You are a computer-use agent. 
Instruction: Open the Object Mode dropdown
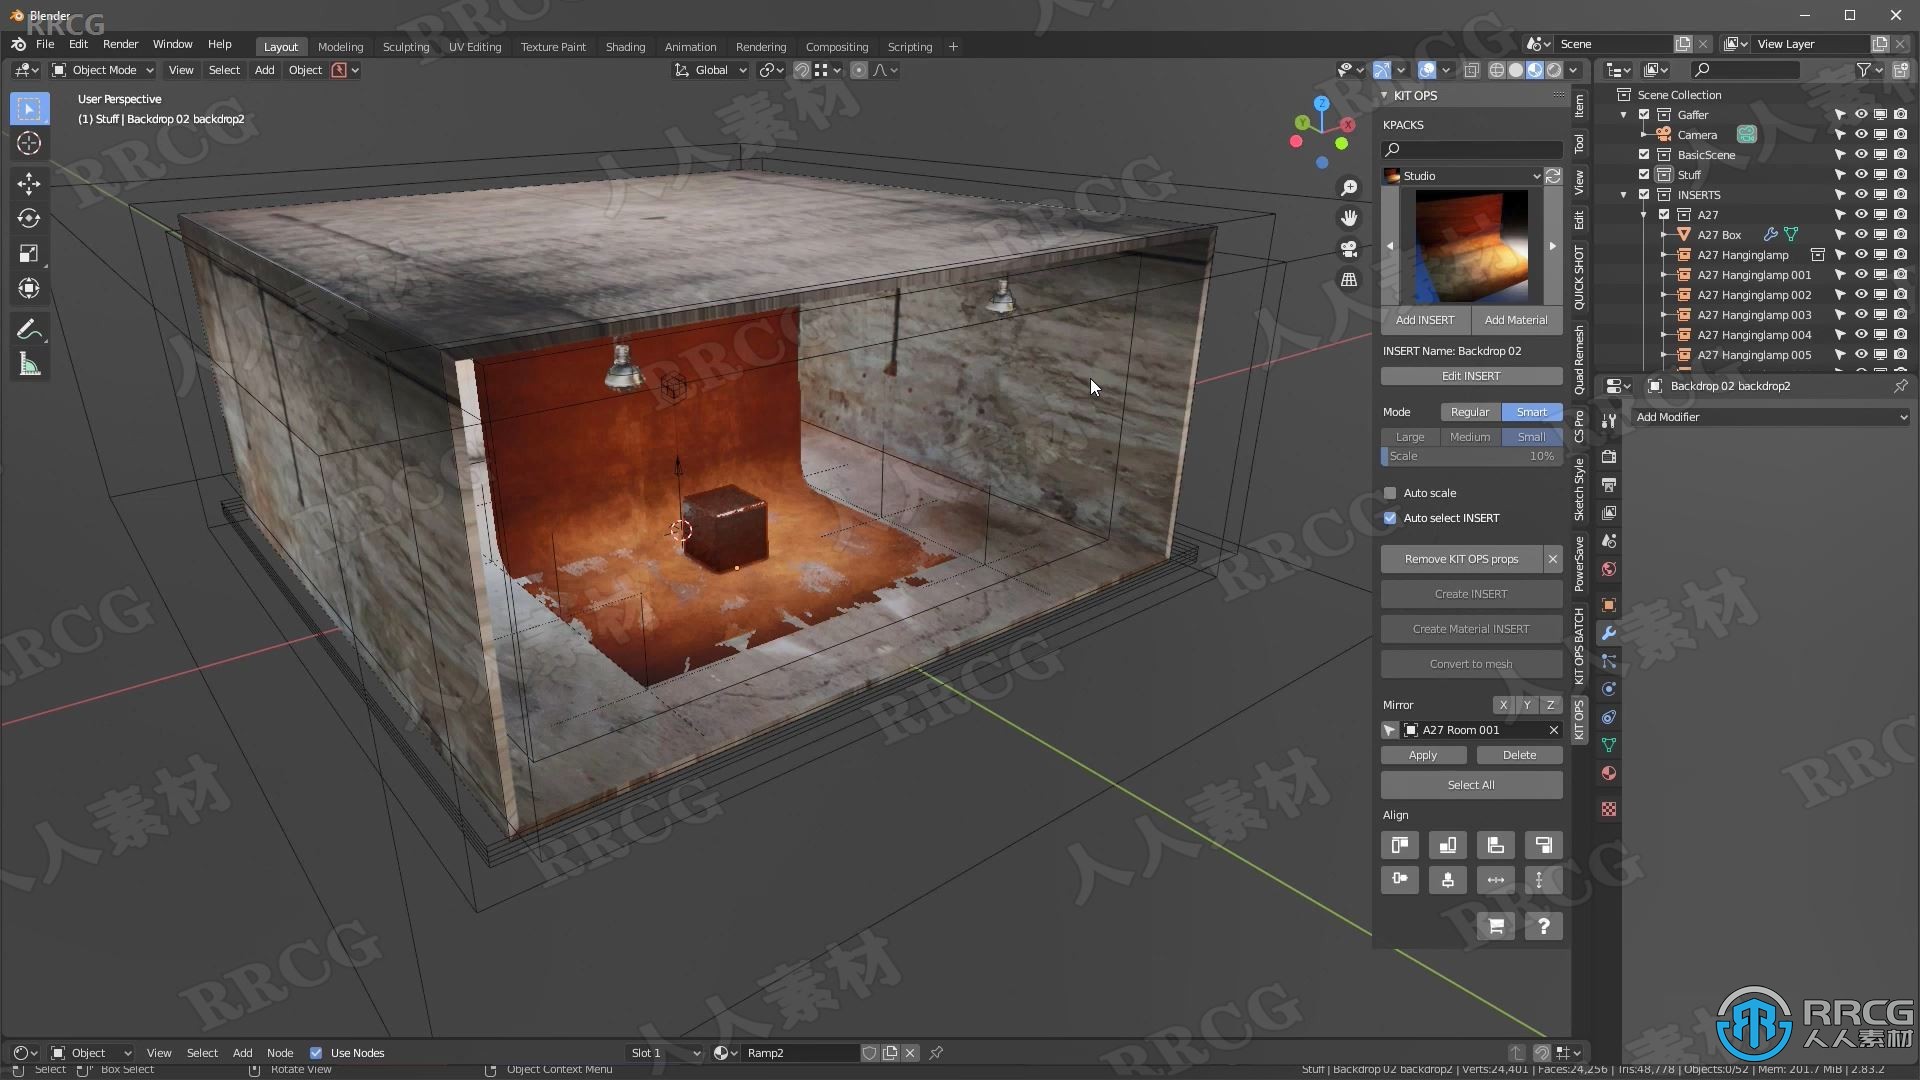[x=103, y=70]
